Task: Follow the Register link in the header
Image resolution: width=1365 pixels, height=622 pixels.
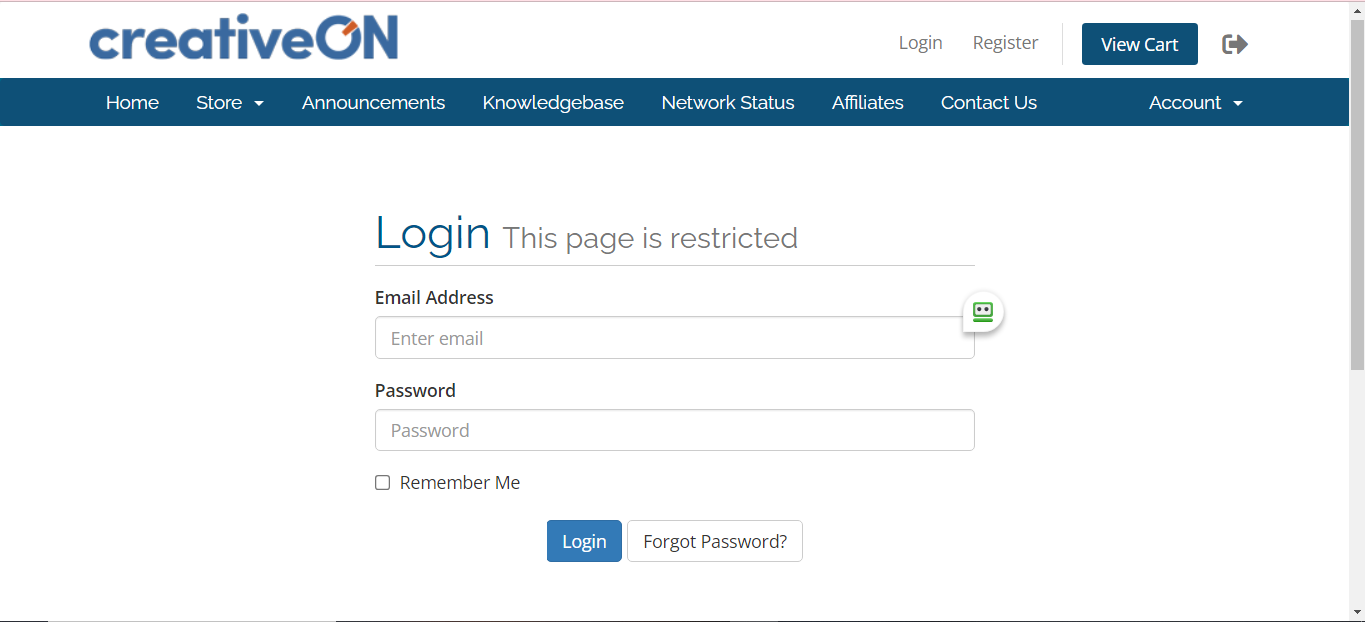Action: pos(1005,43)
